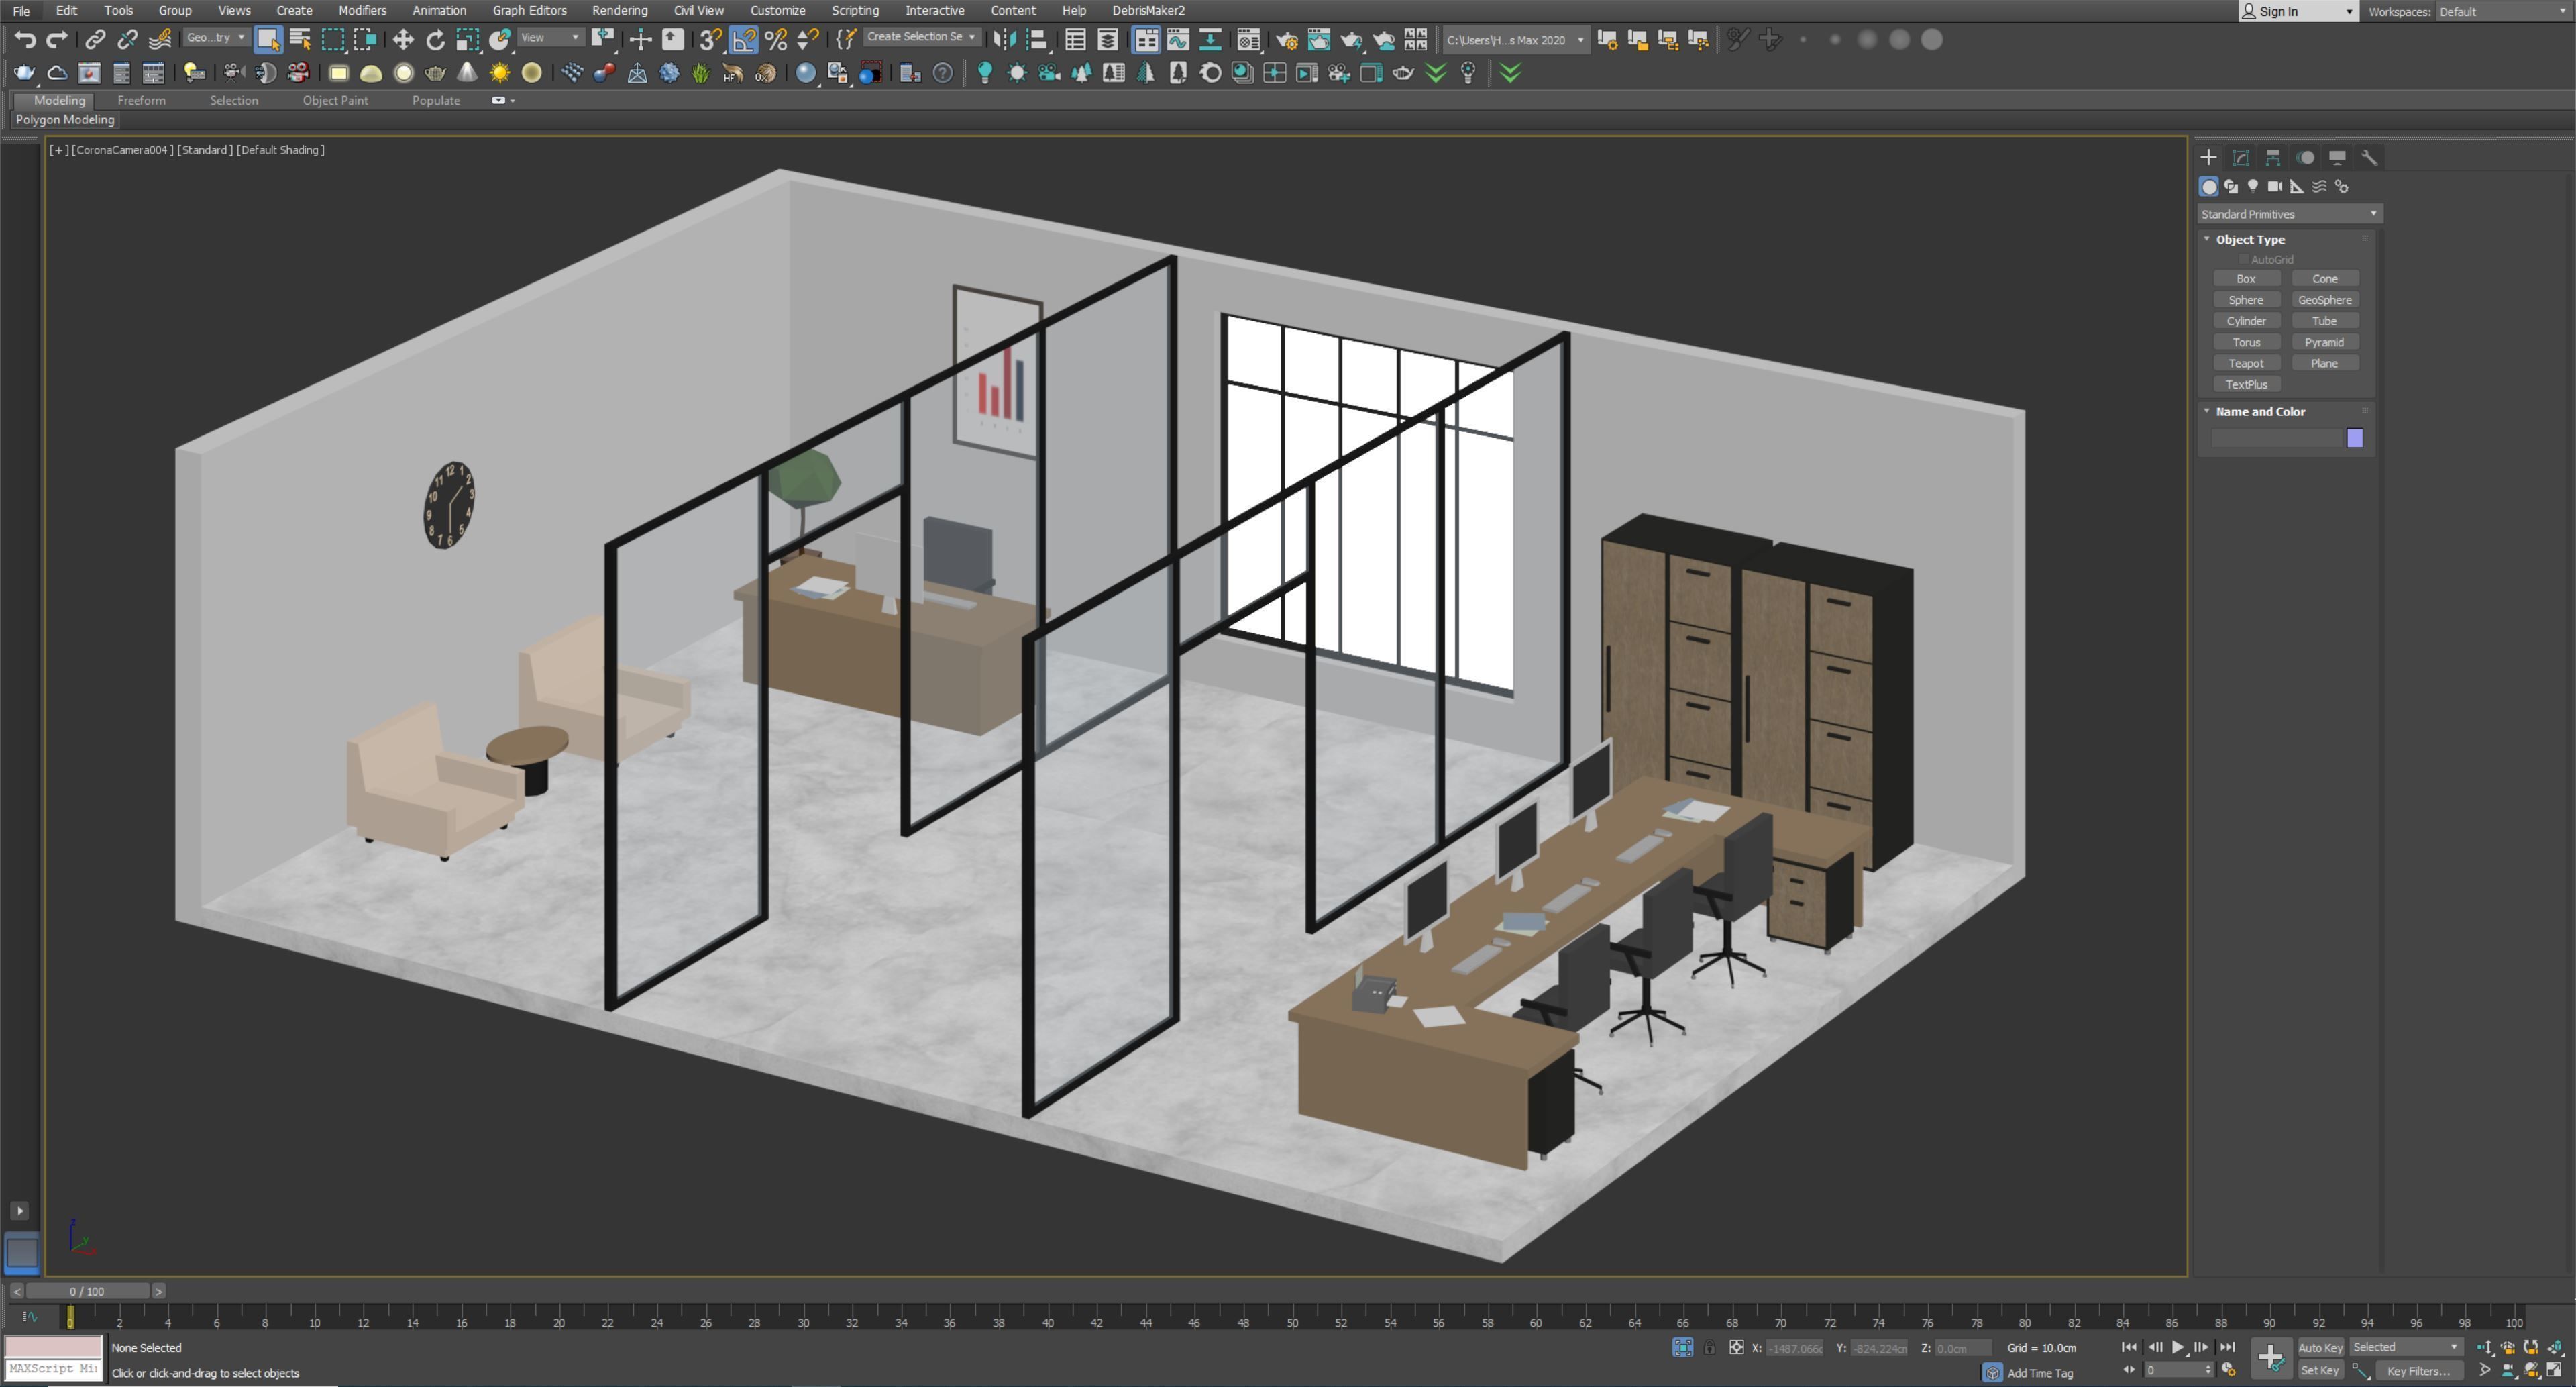Image resolution: width=2576 pixels, height=1387 pixels.
Task: Click the time slider 0 / 100 handle
Action: [87, 1291]
